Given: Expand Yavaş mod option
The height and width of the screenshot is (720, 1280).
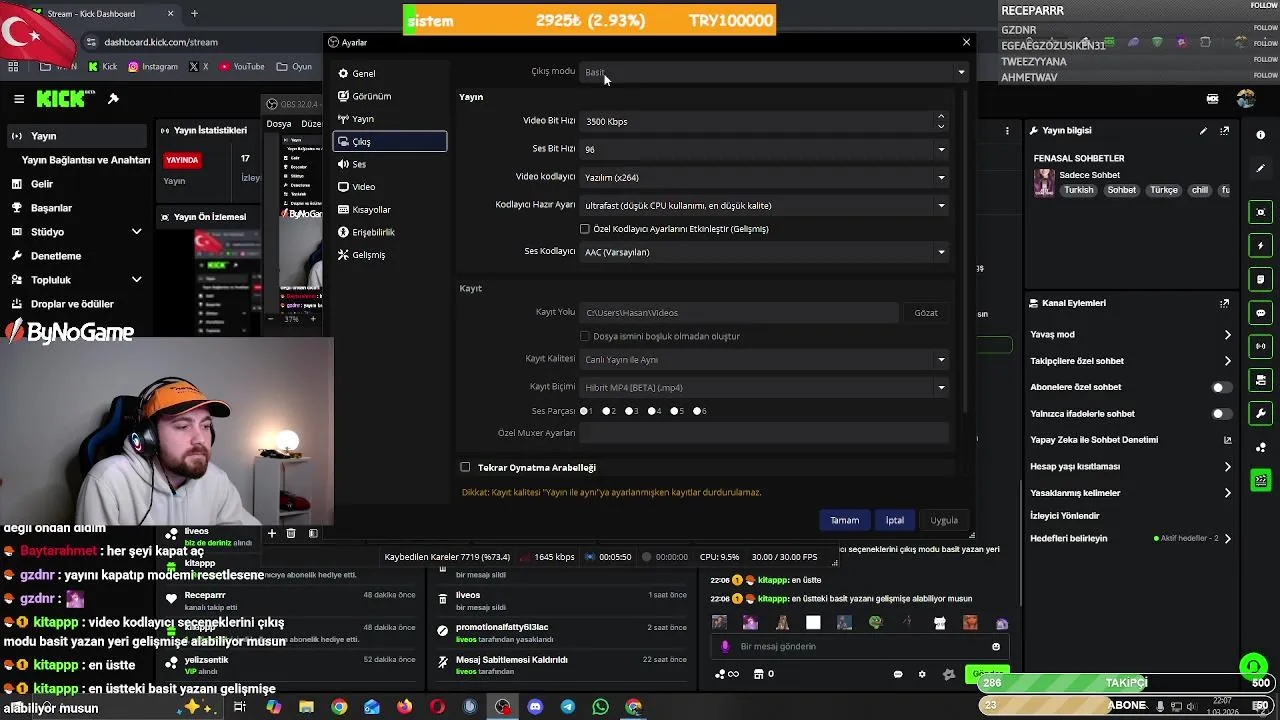Looking at the screenshot, I should (1227, 335).
